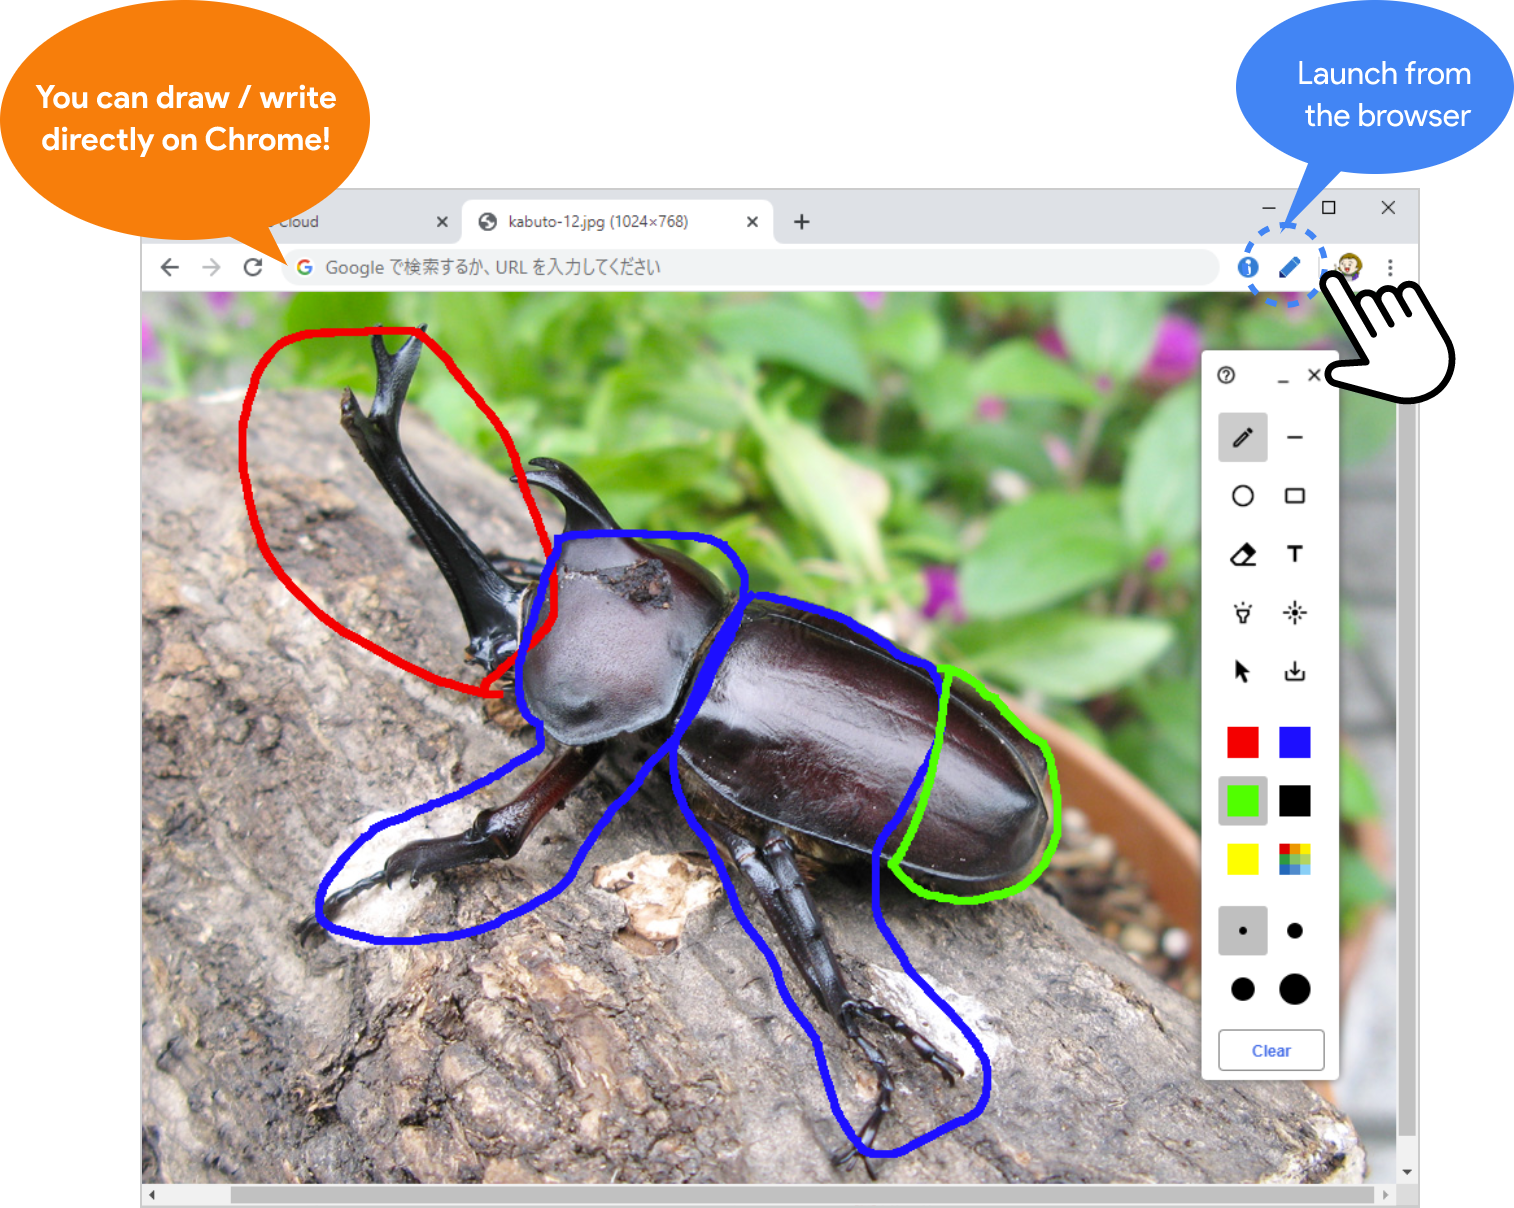Click the download save drawing icon
Screen dimensions: 1514x1208
pyautogui.click(x=1294, y=671)
